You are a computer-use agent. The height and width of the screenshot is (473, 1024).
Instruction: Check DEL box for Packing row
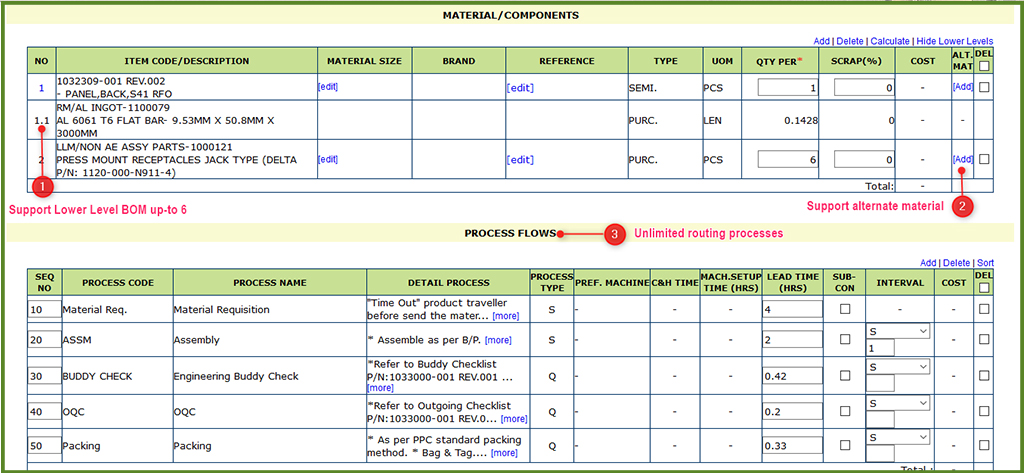[x=984, y=446]
